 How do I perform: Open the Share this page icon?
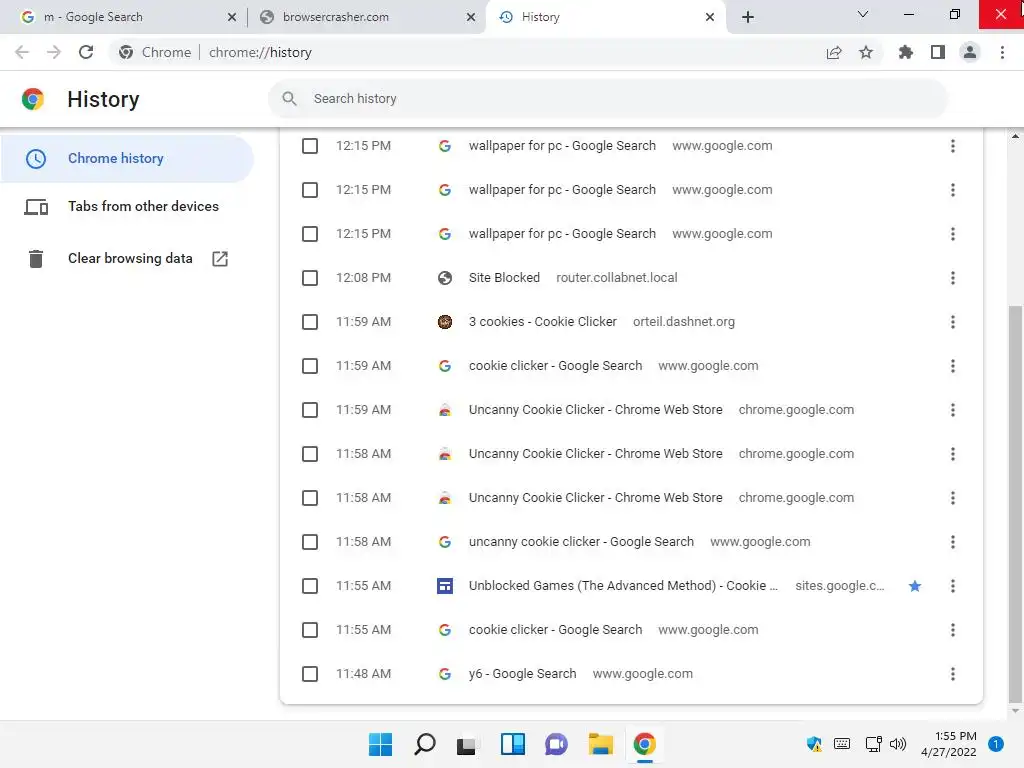click(x=834, y=52)
